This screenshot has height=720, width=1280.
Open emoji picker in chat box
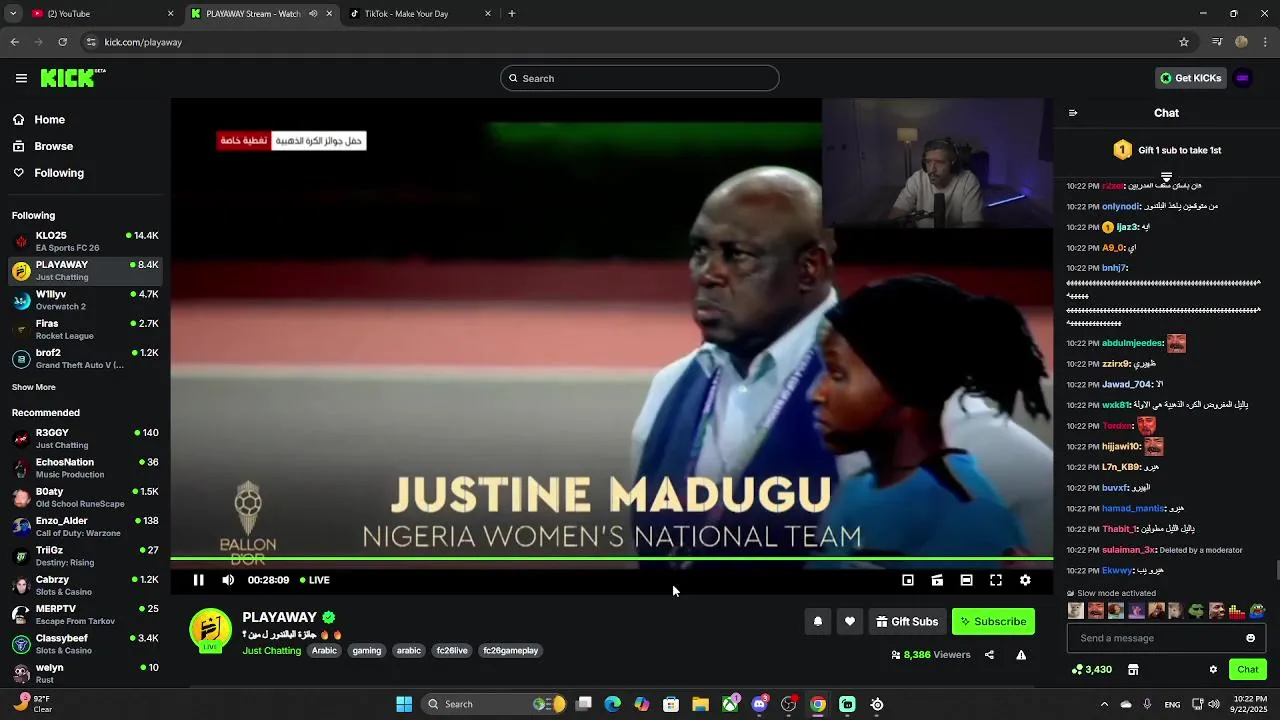coord(1250,638)
